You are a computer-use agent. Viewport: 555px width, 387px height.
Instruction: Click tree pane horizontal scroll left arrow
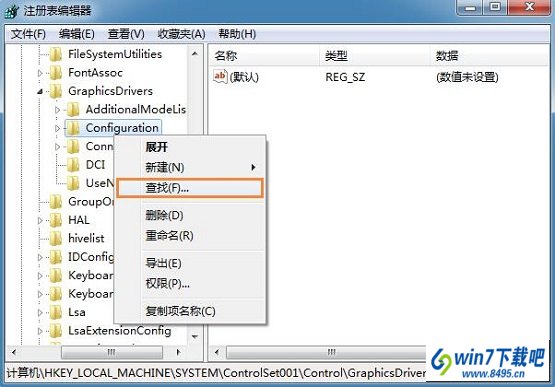pos(14,352)
